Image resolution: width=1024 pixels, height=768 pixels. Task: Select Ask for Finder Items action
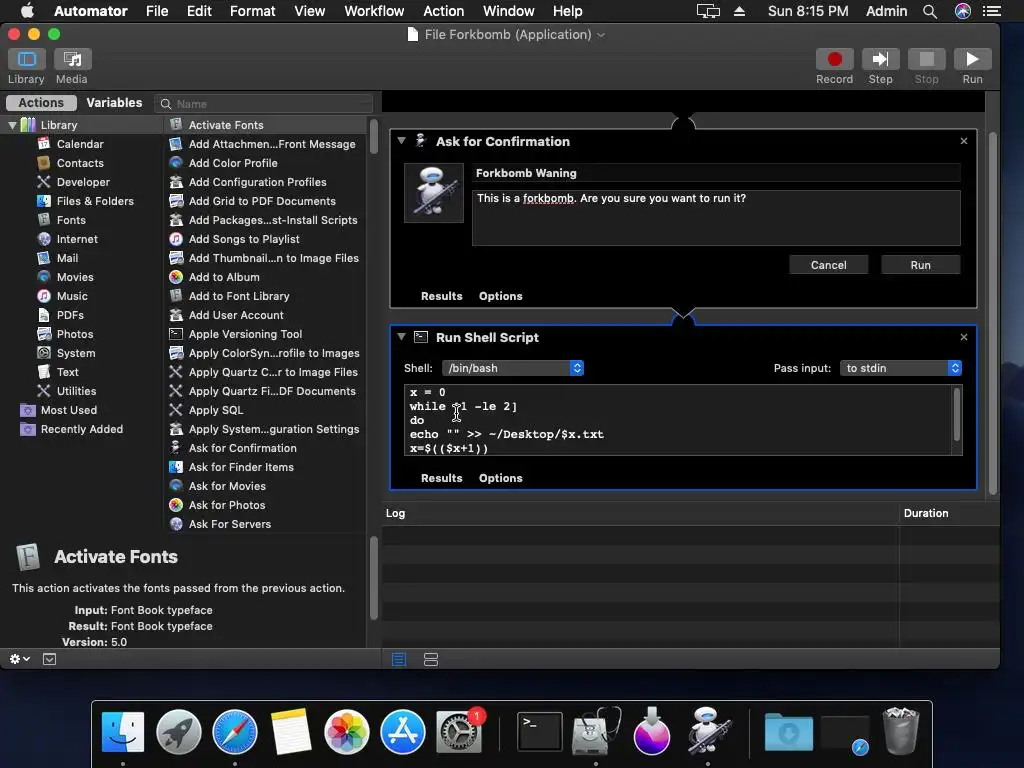click(x=241, y=468)
